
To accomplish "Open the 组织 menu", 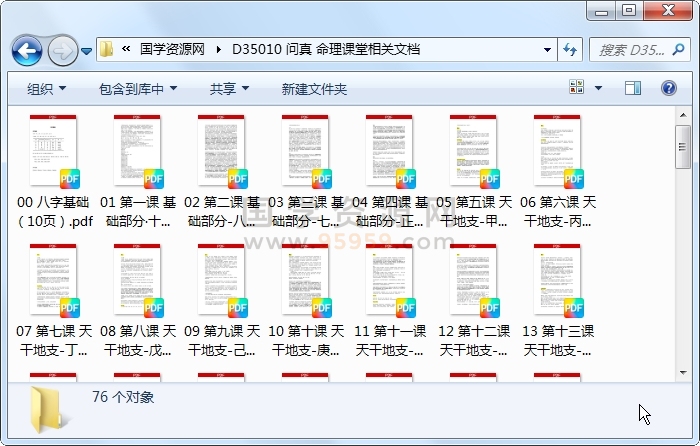I will coord(46,89).
